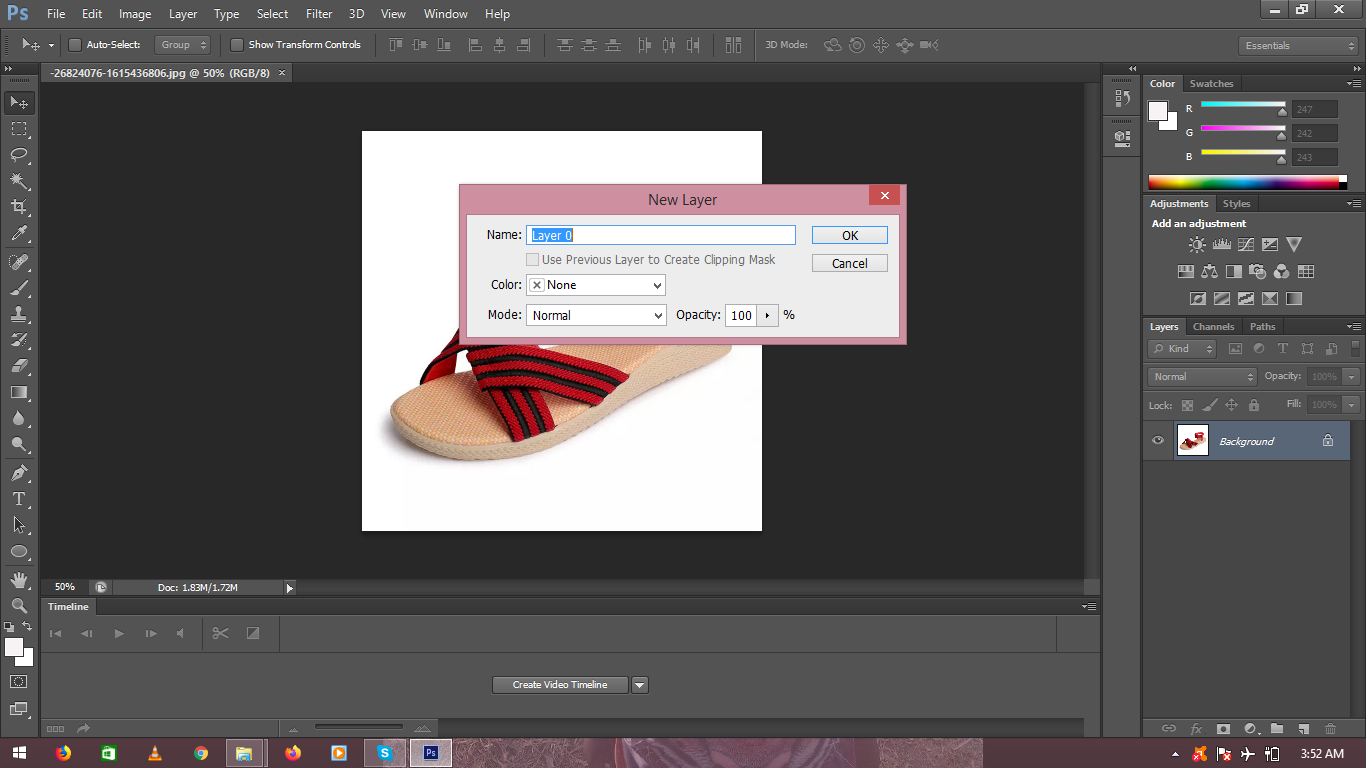Click the foreground color swatch in Color panel
Viewport: 1366px width, 768px height.
[x=1158, y=110]
